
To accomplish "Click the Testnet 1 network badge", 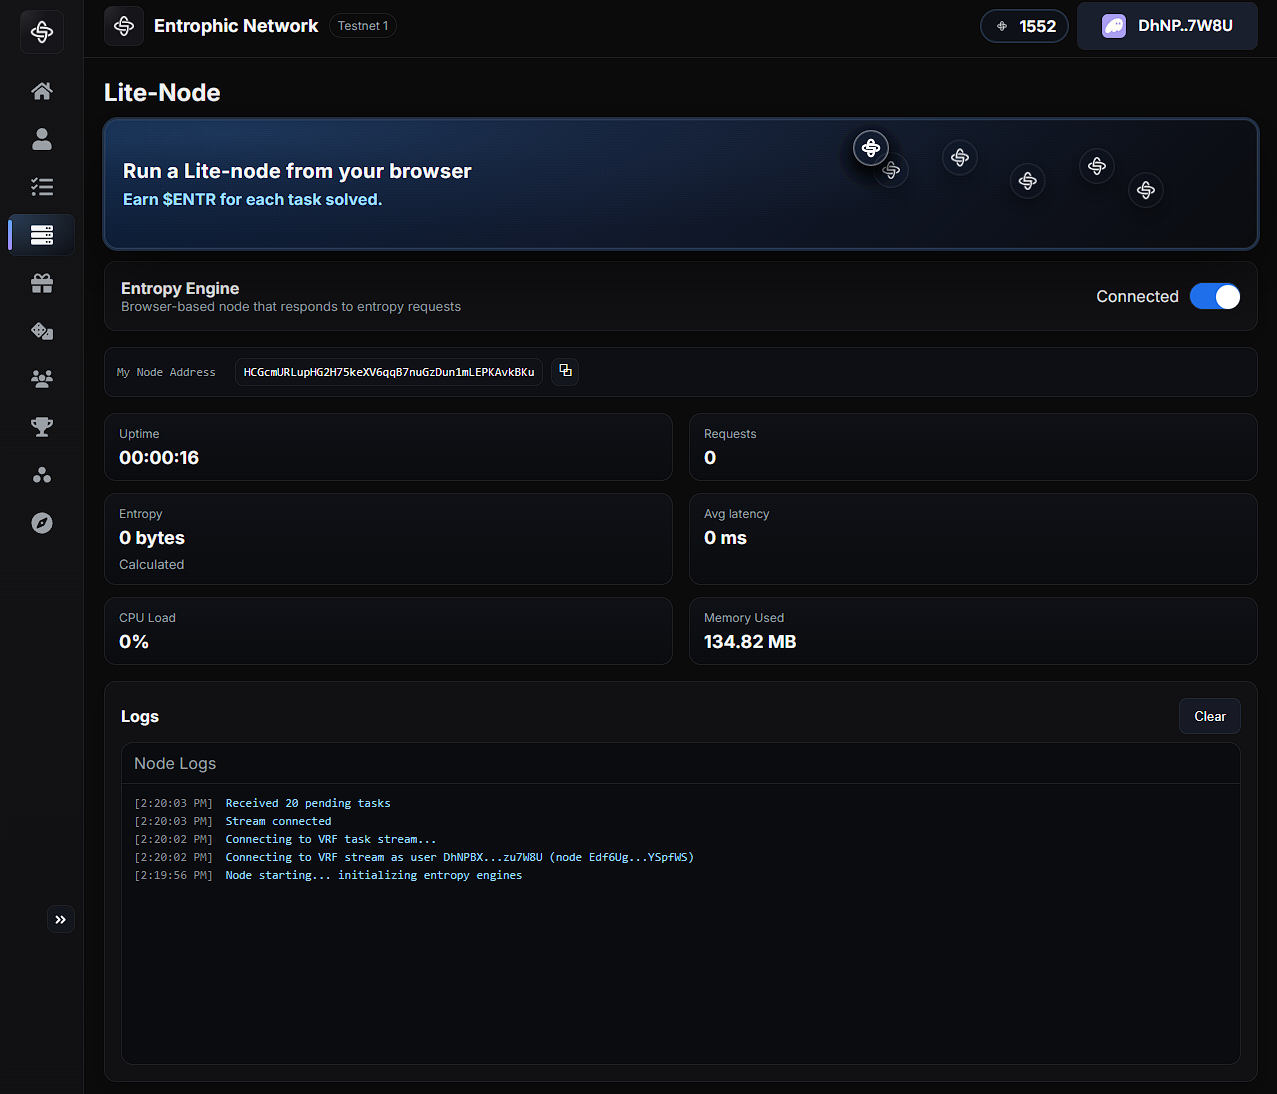I will click(x=362, y=26).
